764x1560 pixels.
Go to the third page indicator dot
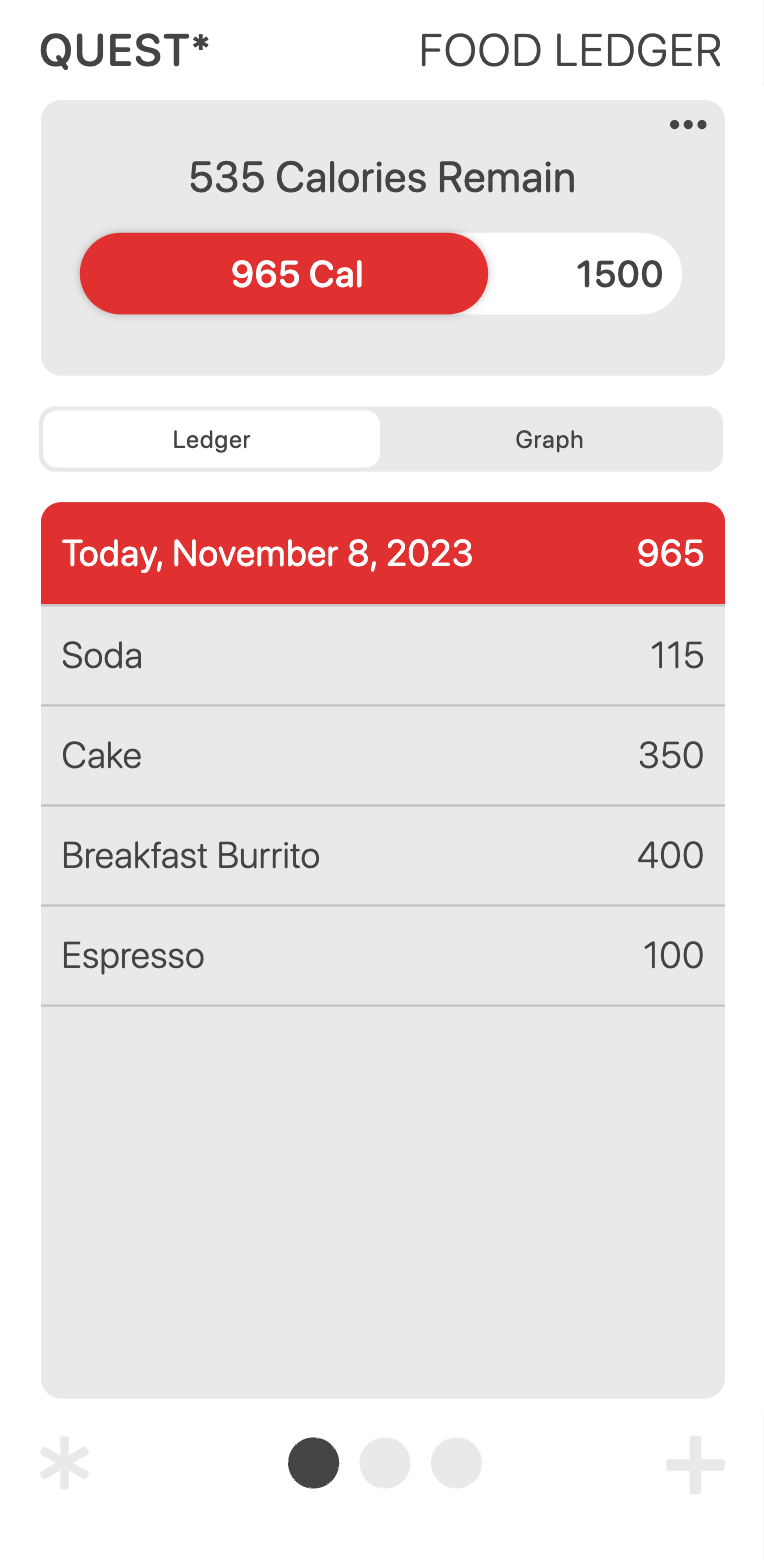[456, 1463]
